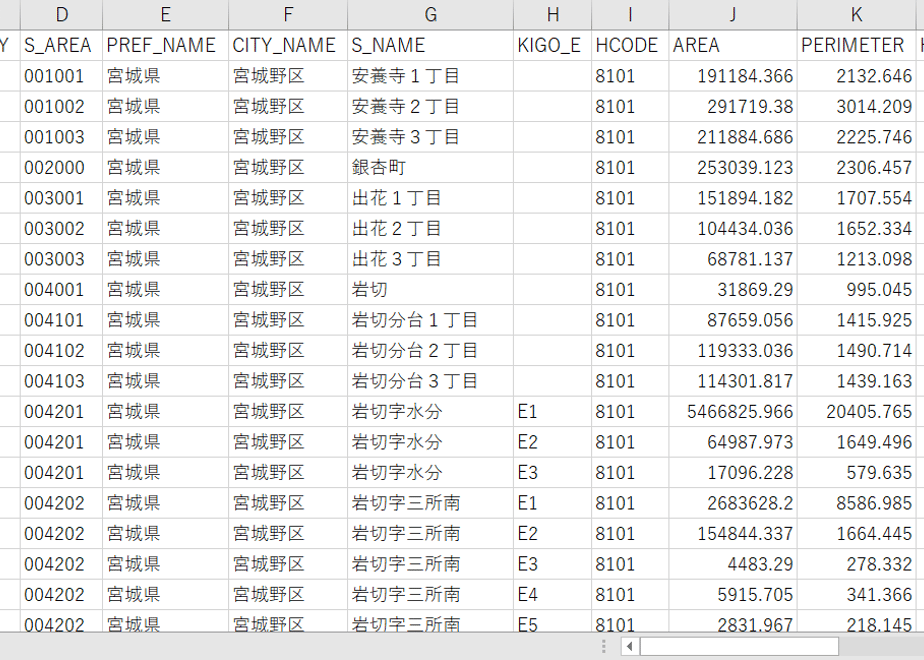This screenshot has height=660, width=924.
Task: Select the 銀杏町 cell
Action: [x=430, y=167]
